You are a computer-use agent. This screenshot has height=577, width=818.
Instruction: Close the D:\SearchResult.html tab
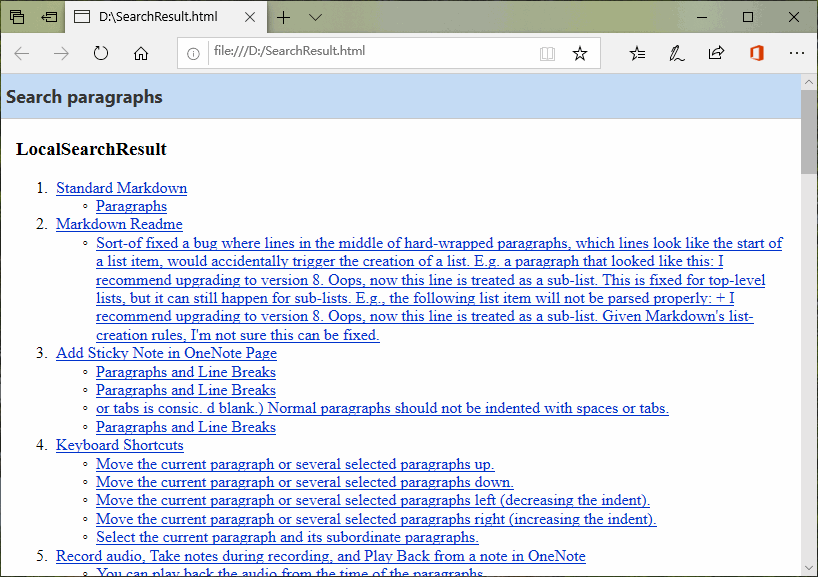(x=250, y=17)
